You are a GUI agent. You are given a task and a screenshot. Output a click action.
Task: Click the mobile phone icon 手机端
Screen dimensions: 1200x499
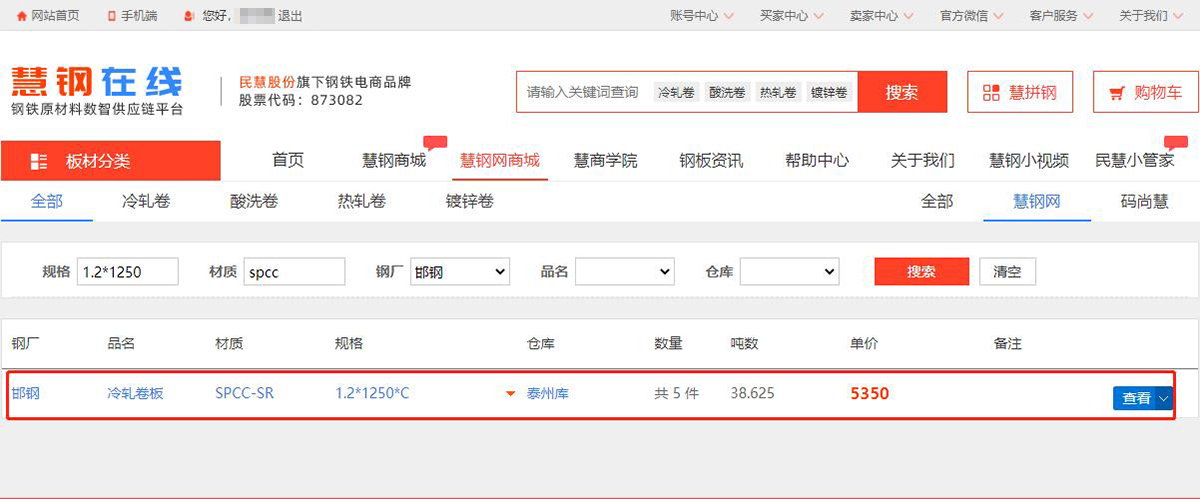point(111,16)
